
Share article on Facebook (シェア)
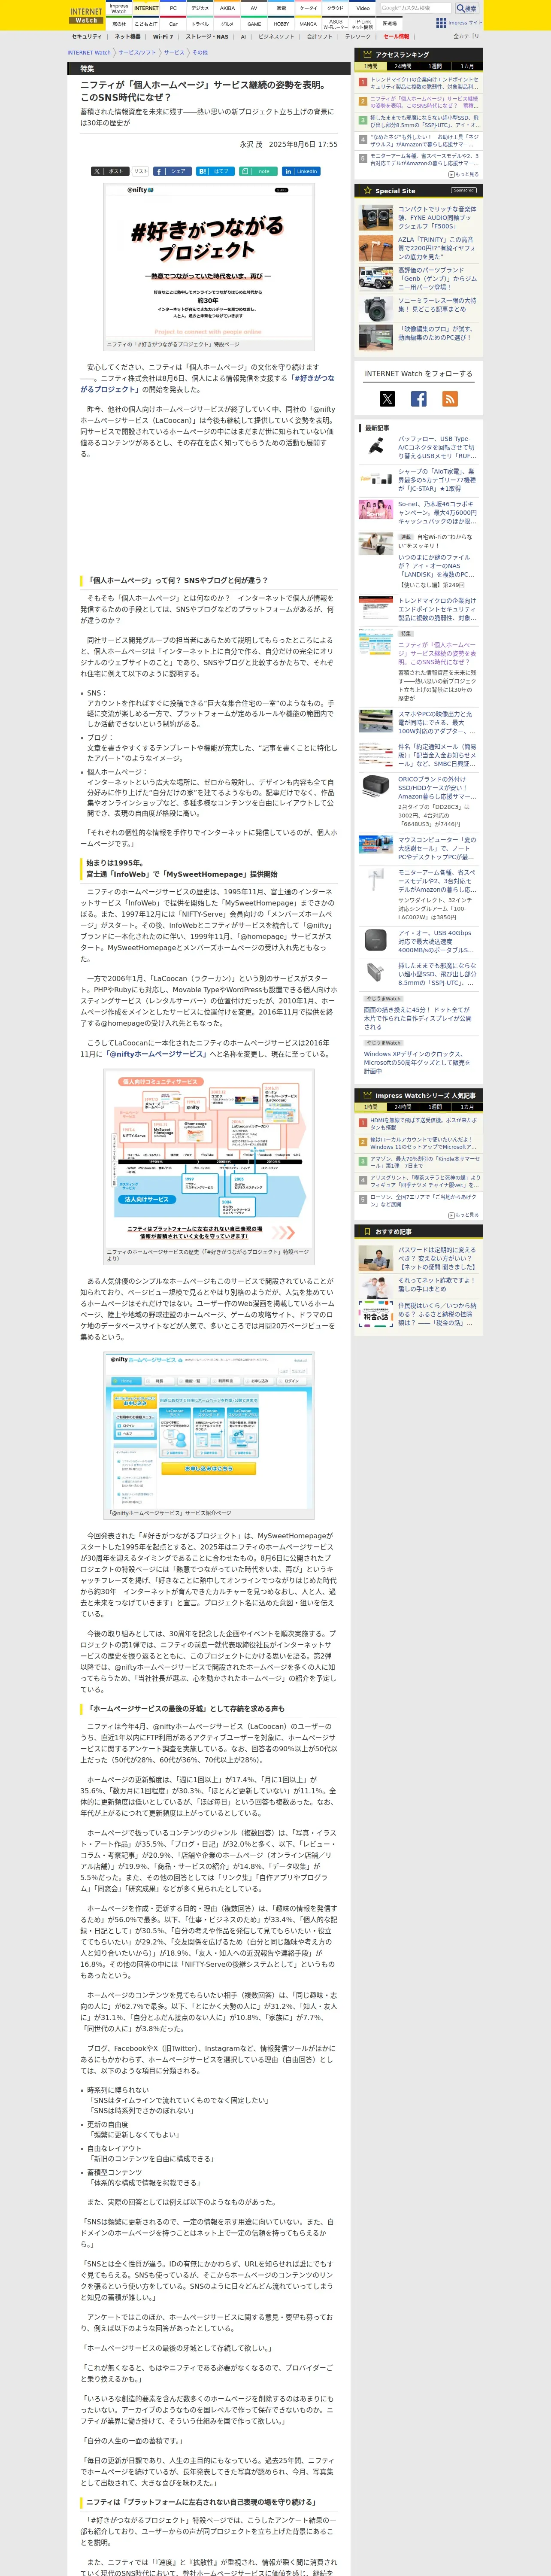tap(172, 171)
